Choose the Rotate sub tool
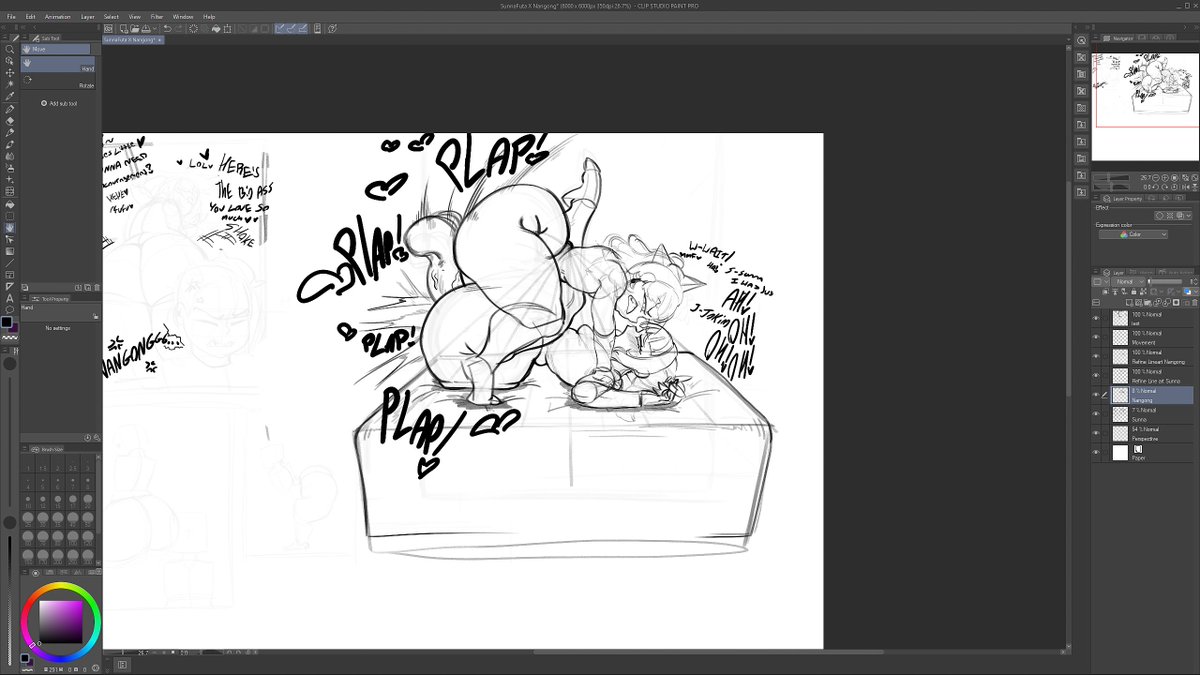The height and width of the screenshot is (675, 1200). (x=57, y=81)
